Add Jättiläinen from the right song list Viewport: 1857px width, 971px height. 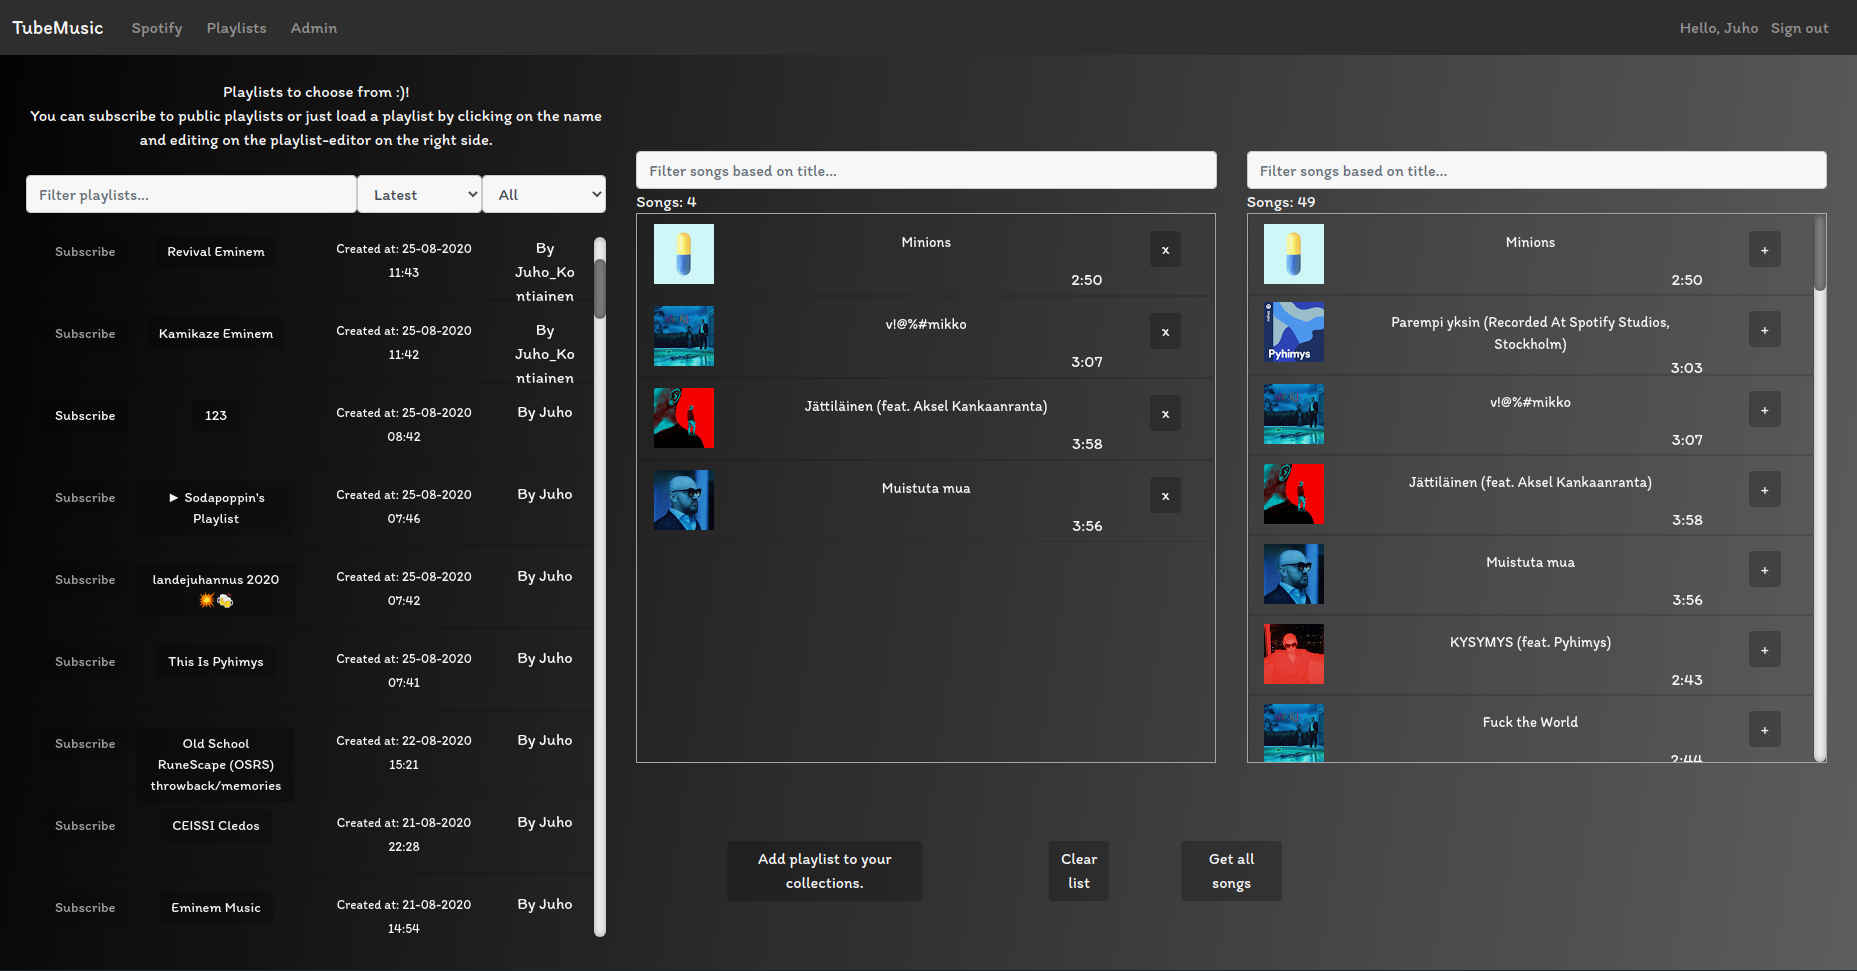pyautogui.click(x=1764, y=490)
